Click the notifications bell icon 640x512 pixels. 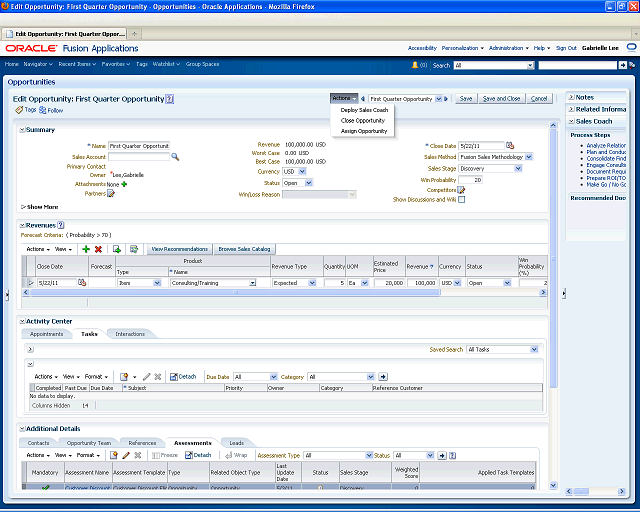415,65
